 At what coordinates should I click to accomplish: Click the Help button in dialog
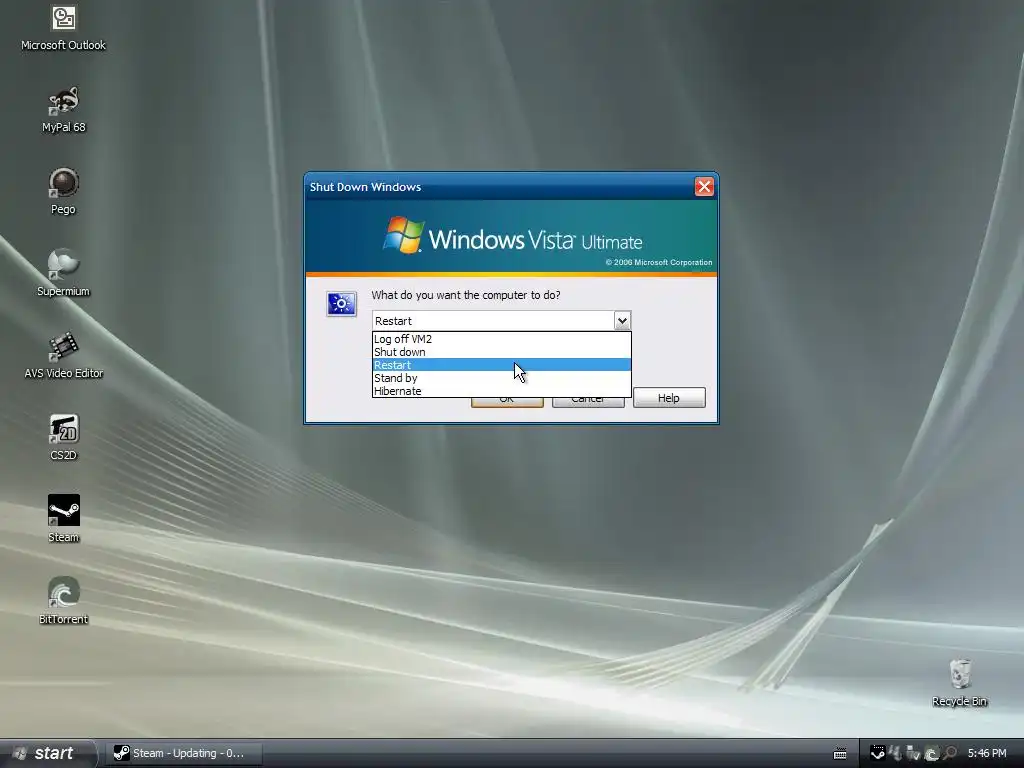click(669, 398)
